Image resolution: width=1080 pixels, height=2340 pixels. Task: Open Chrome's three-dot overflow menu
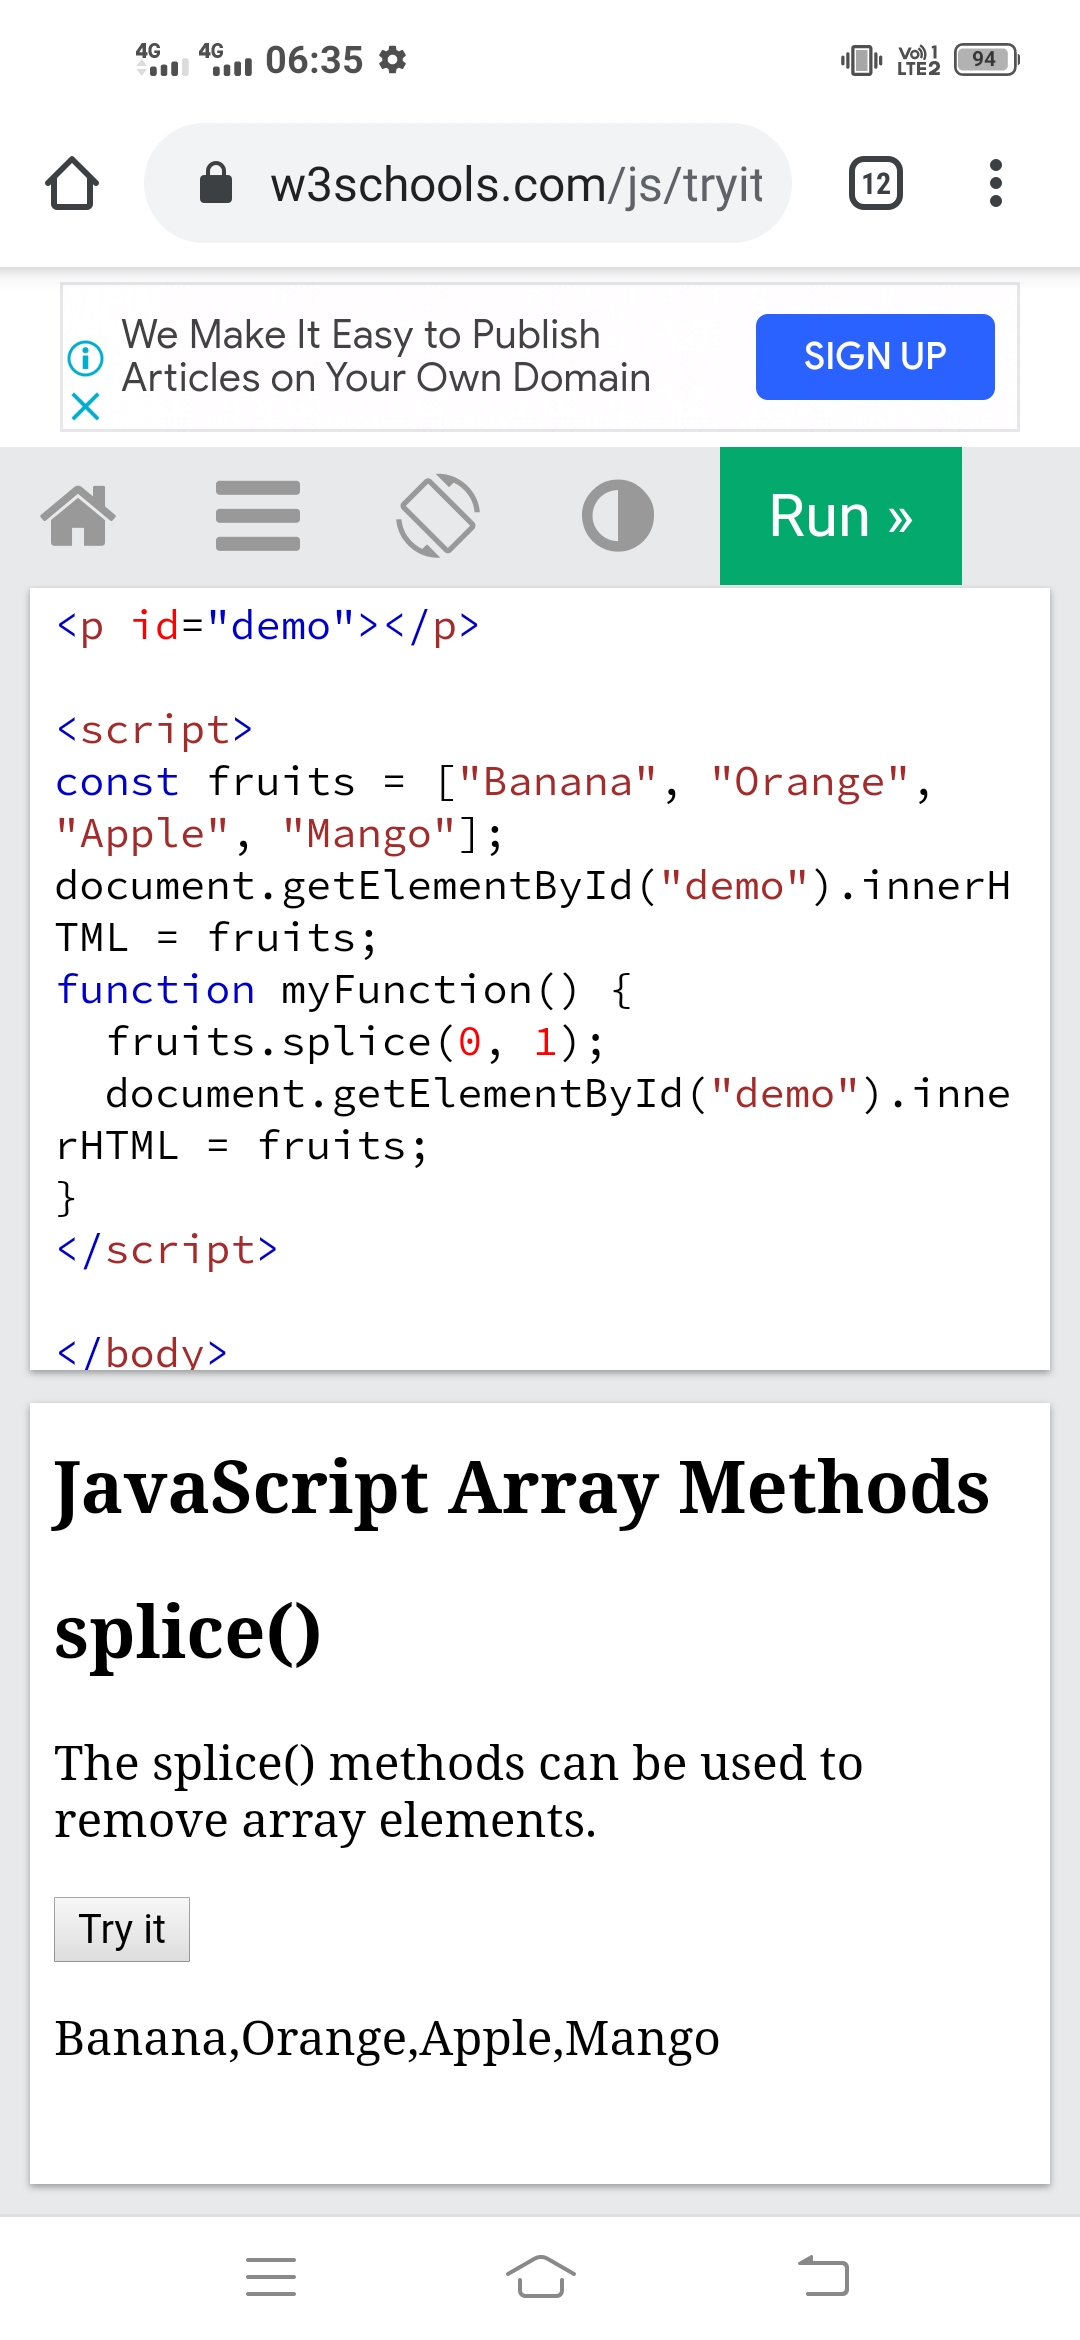994,184
